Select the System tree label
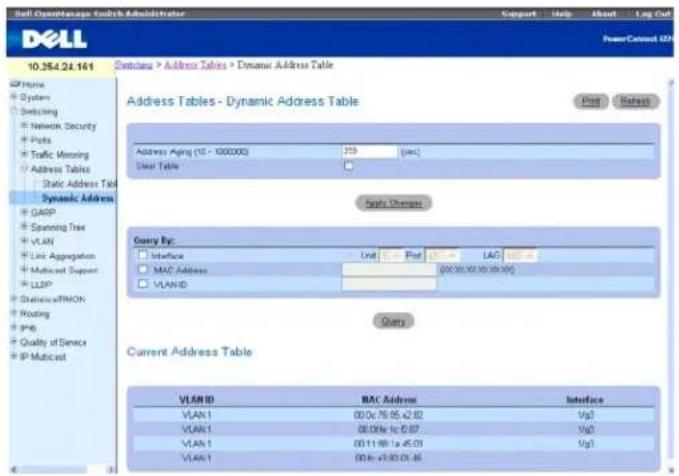This screenshot has width=679, height=476. coord(35,97)
